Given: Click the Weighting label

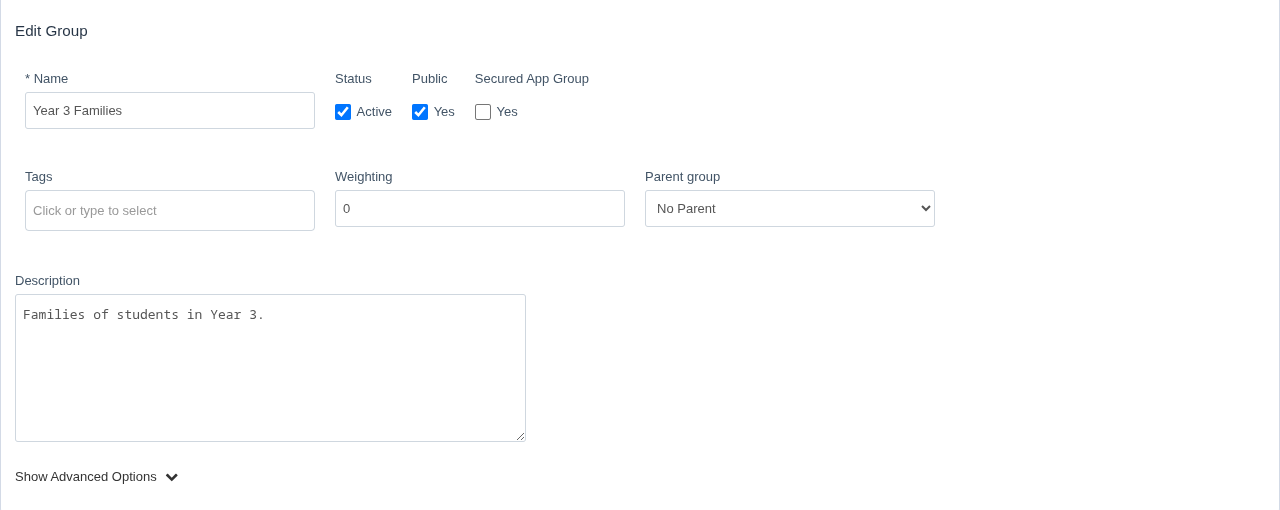Looking at the screenshot, I should (x=364, y=177).
